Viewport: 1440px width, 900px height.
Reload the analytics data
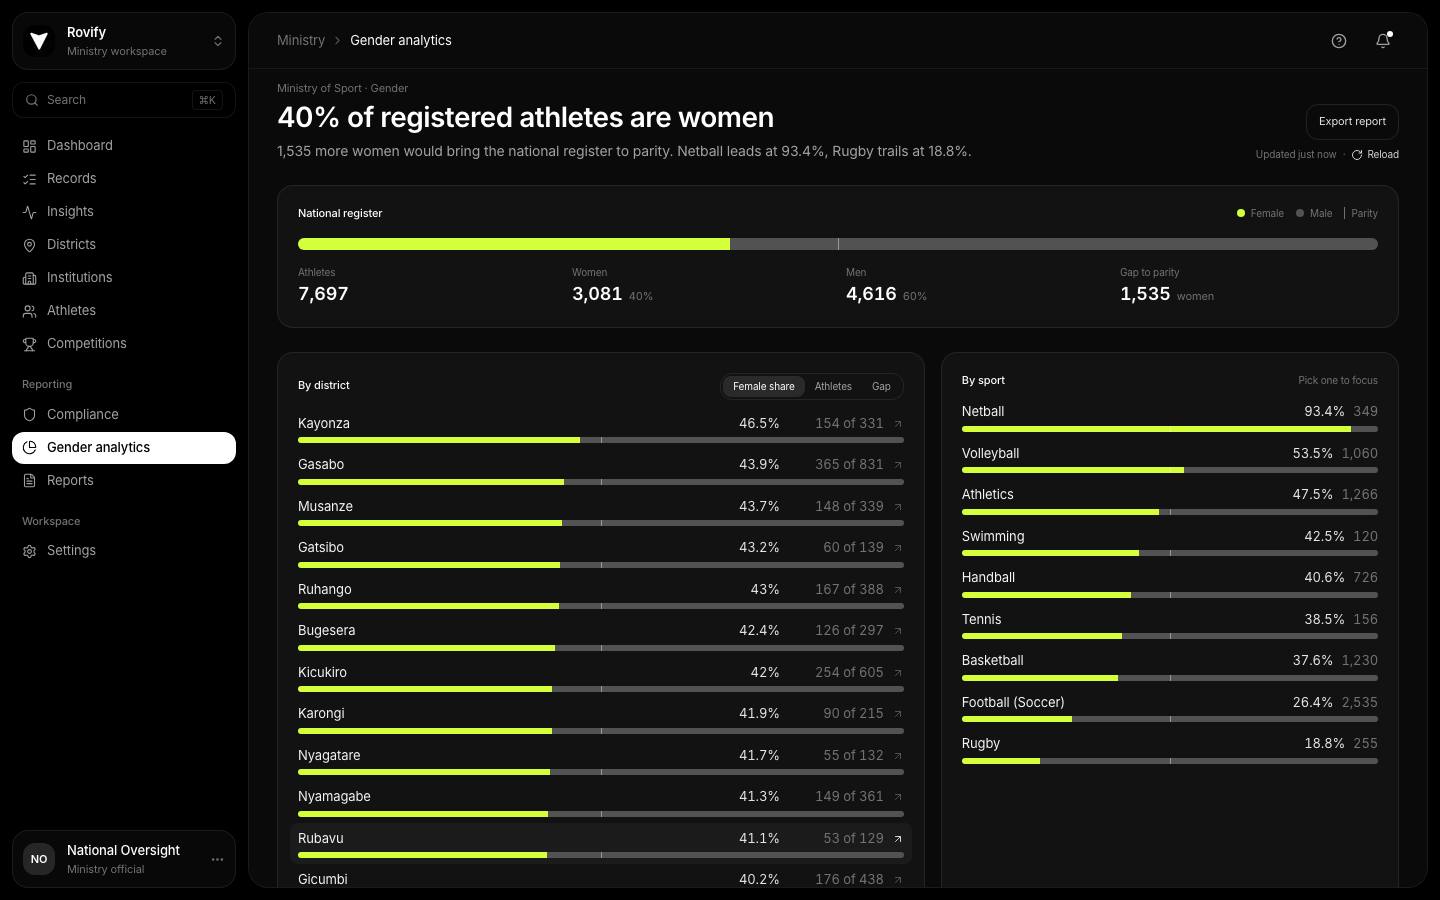pyautogui.click(x=1375, y=155)
